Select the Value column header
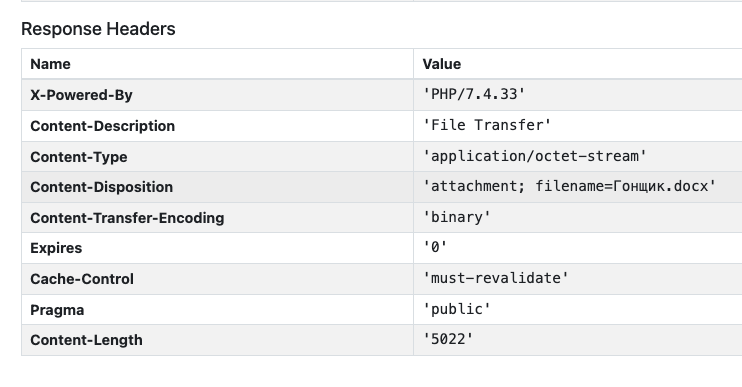742x387 pixels. coord(442,64)
